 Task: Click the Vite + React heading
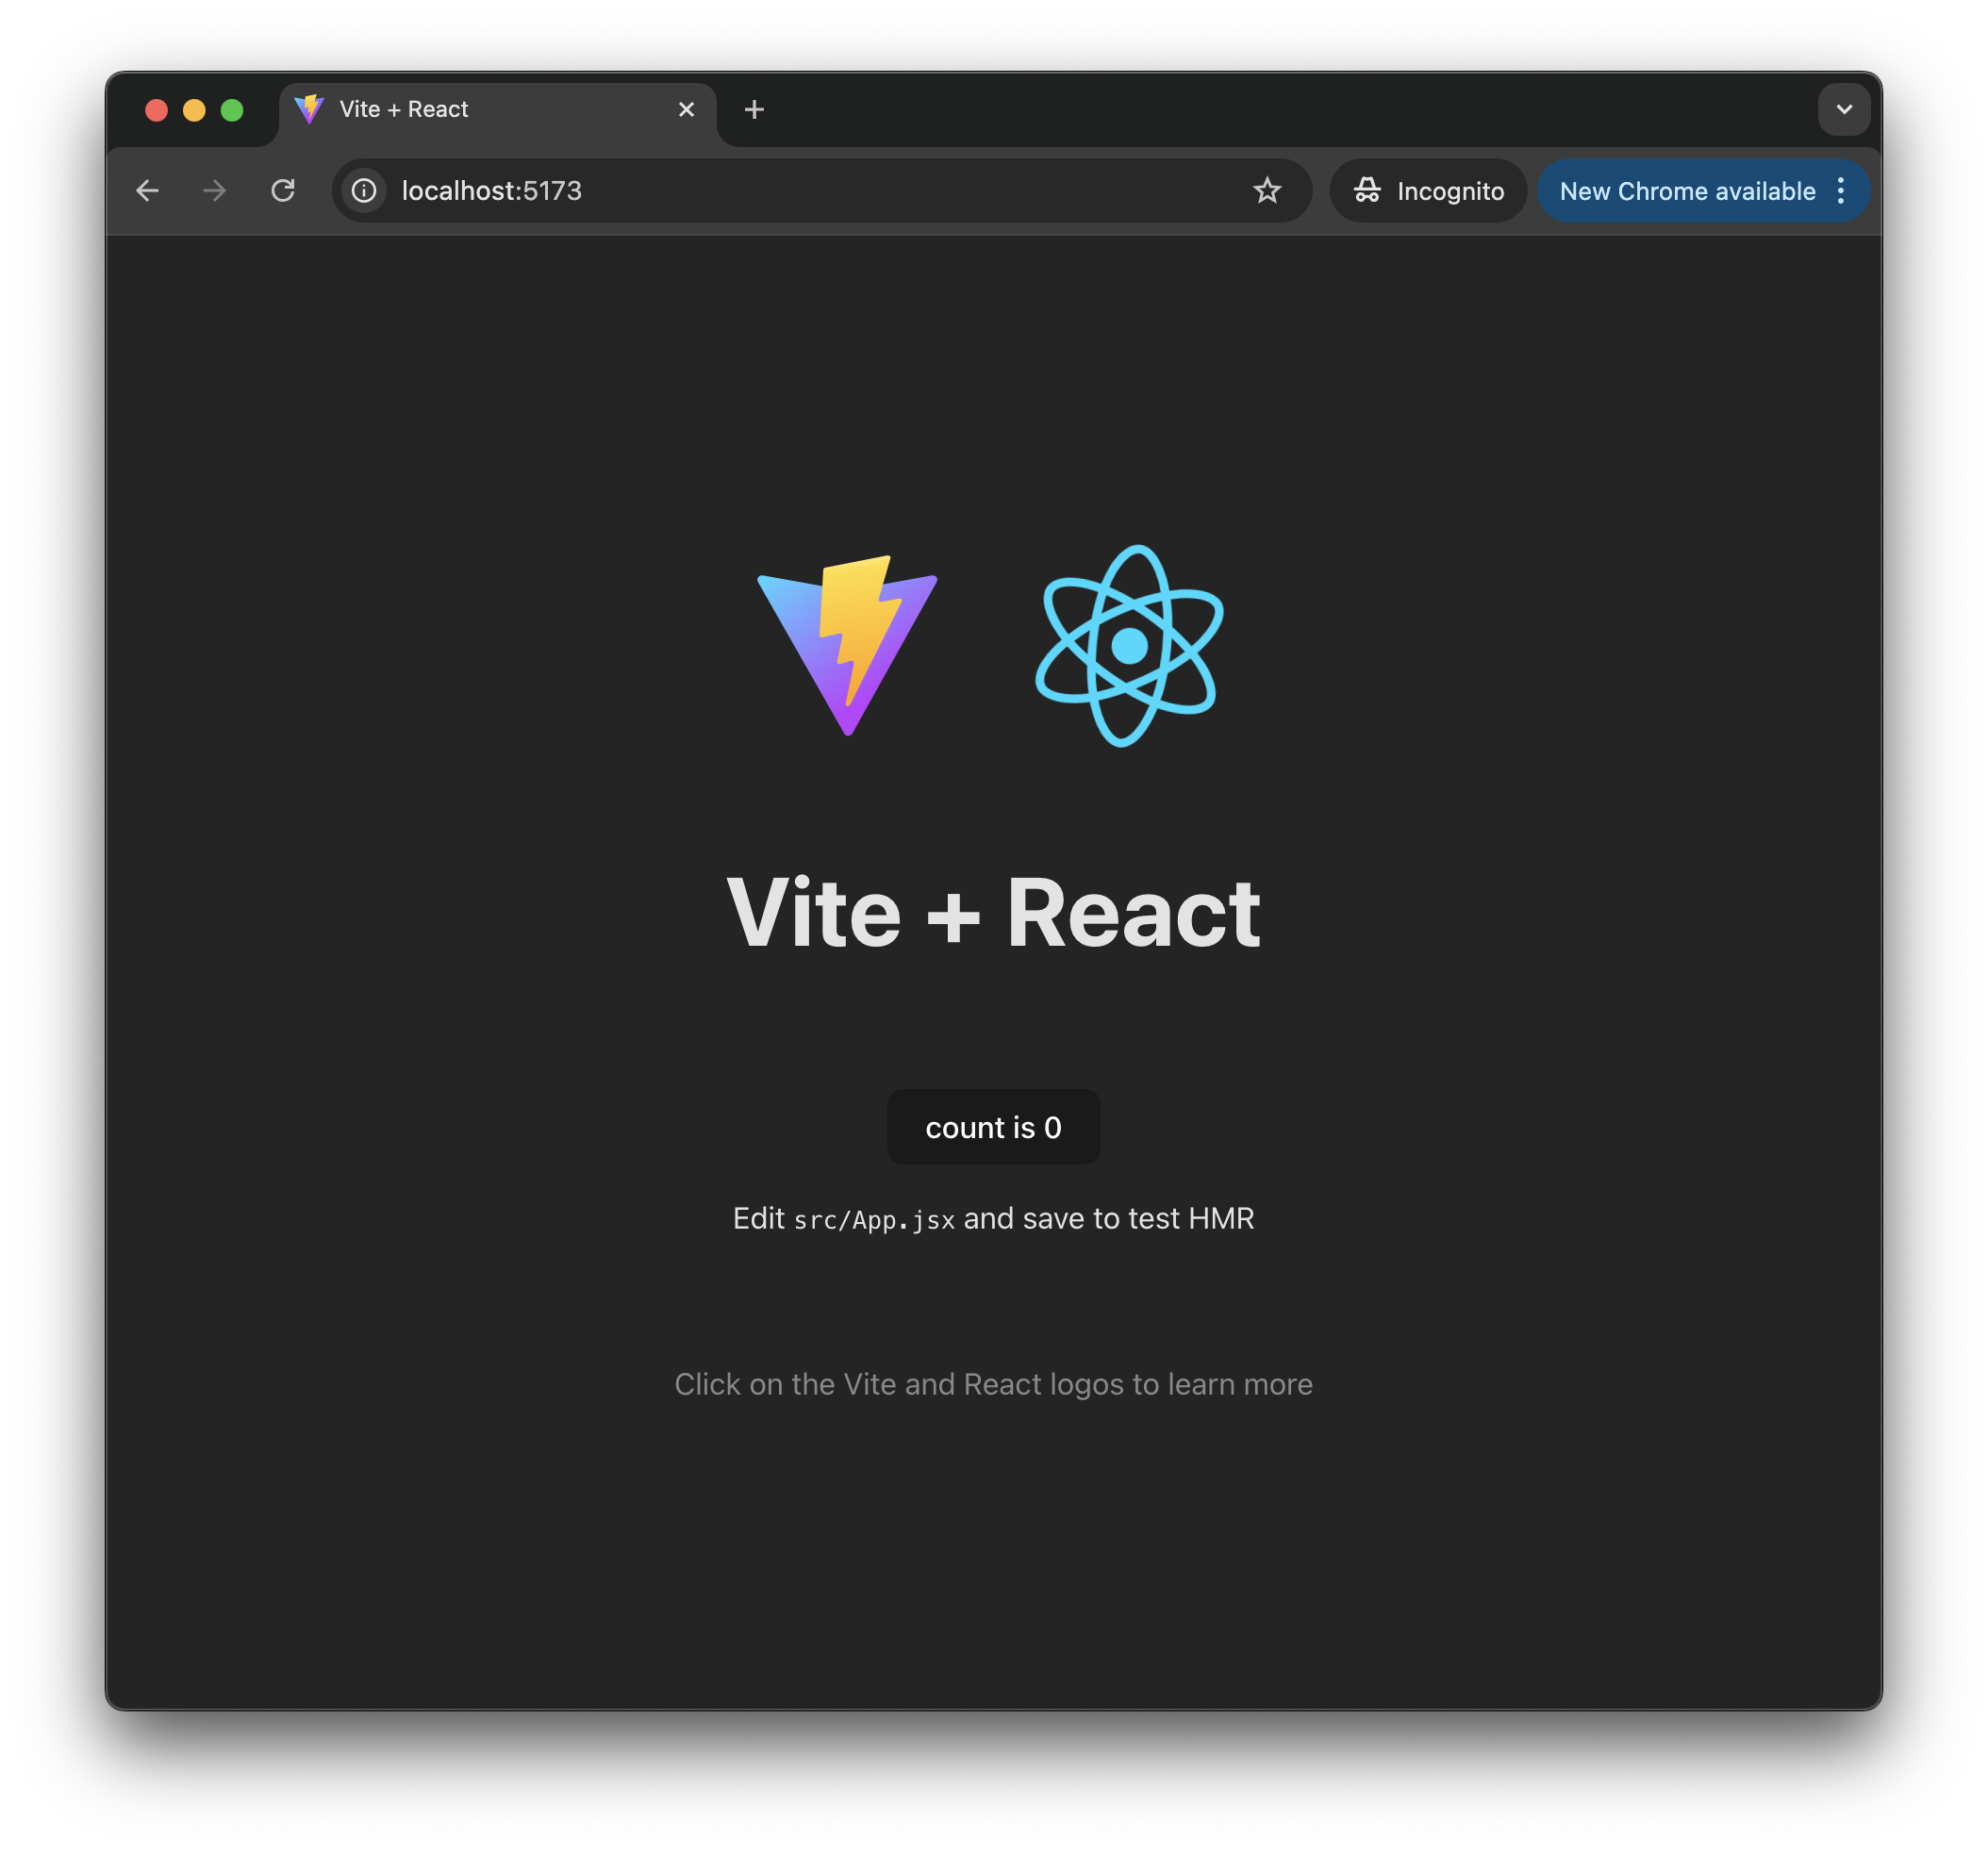(x=993, y=912)
